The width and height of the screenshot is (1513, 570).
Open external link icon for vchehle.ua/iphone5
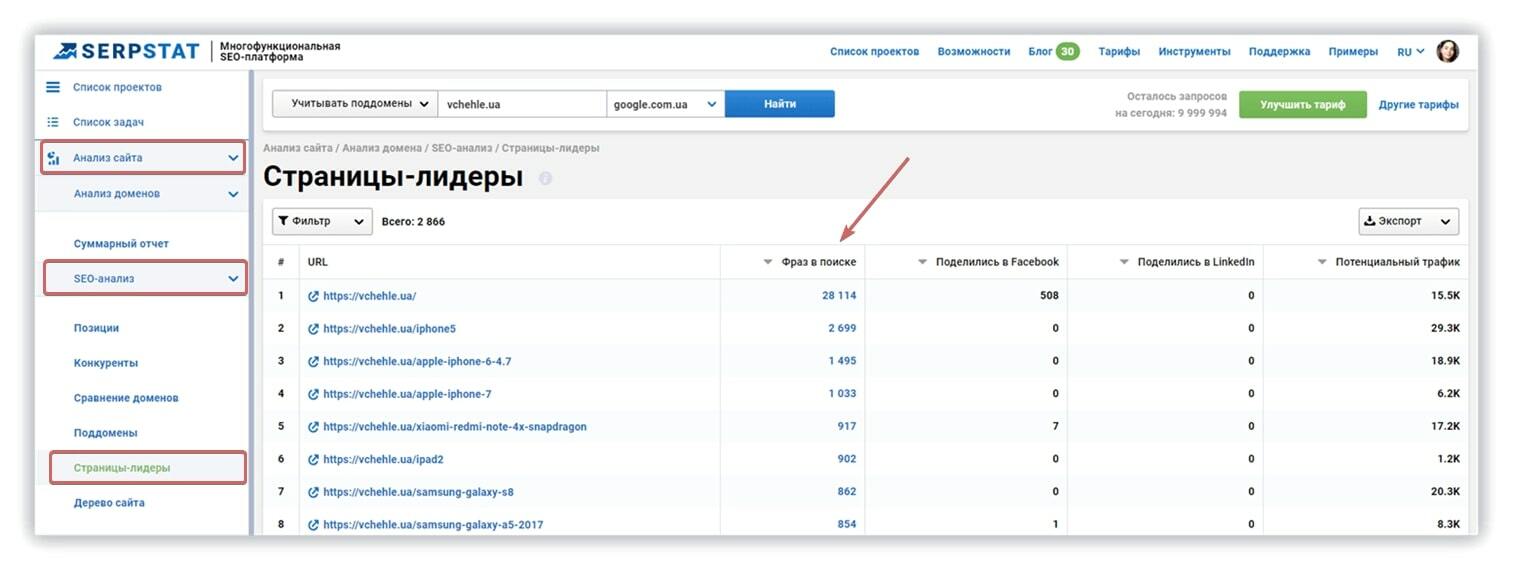313,329
